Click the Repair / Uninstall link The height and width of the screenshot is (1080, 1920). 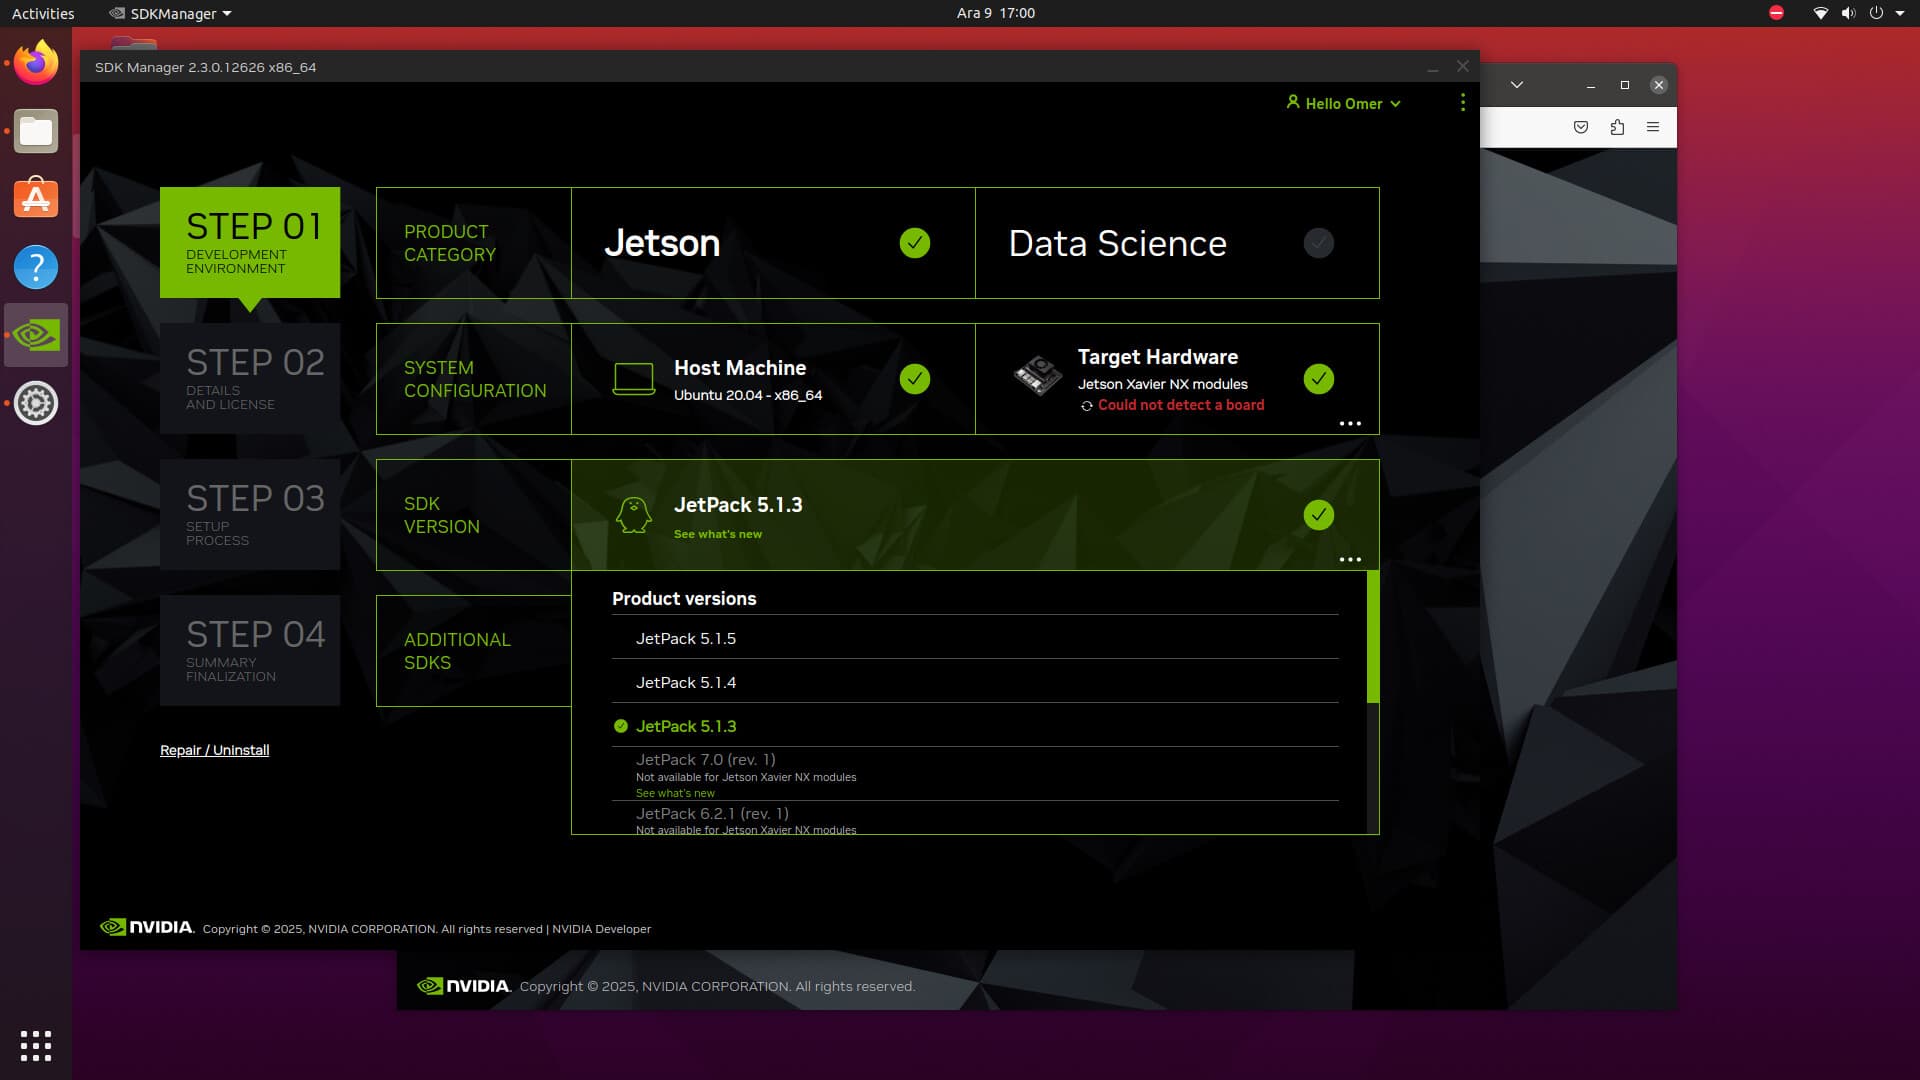214,750
